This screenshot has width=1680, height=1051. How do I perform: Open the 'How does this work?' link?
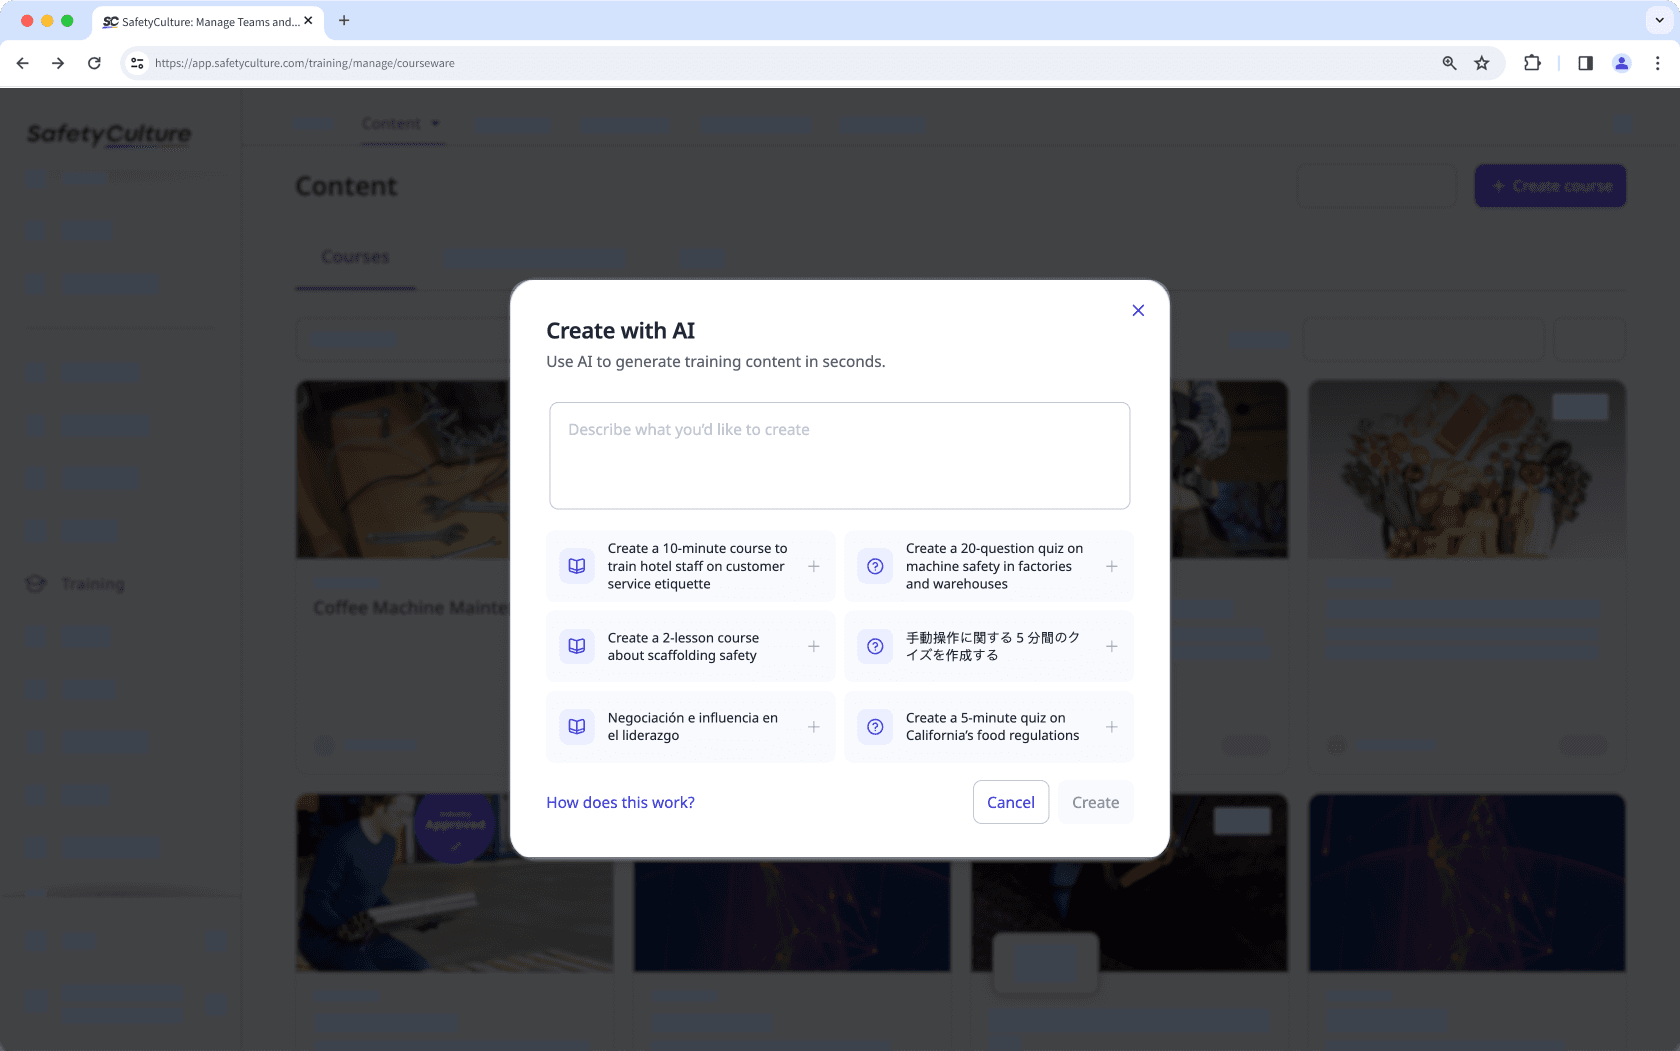click(620, 802)
